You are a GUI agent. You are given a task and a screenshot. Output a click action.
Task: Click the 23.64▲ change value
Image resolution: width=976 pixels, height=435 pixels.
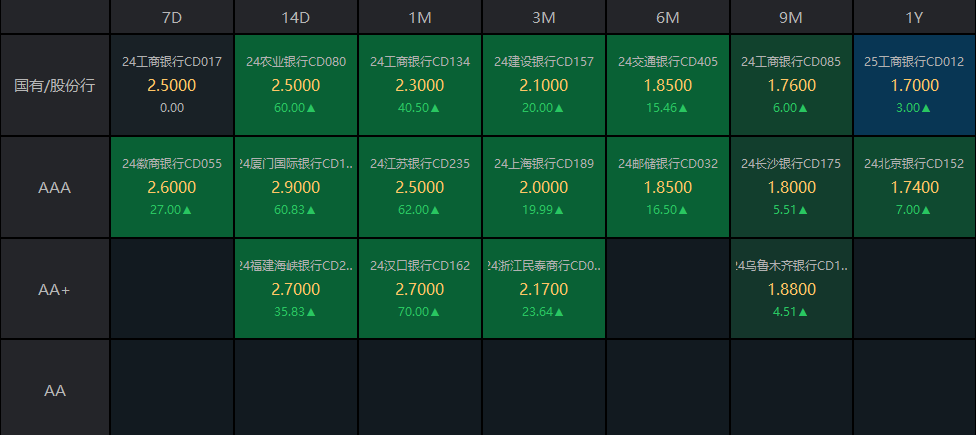coord(543,312)
